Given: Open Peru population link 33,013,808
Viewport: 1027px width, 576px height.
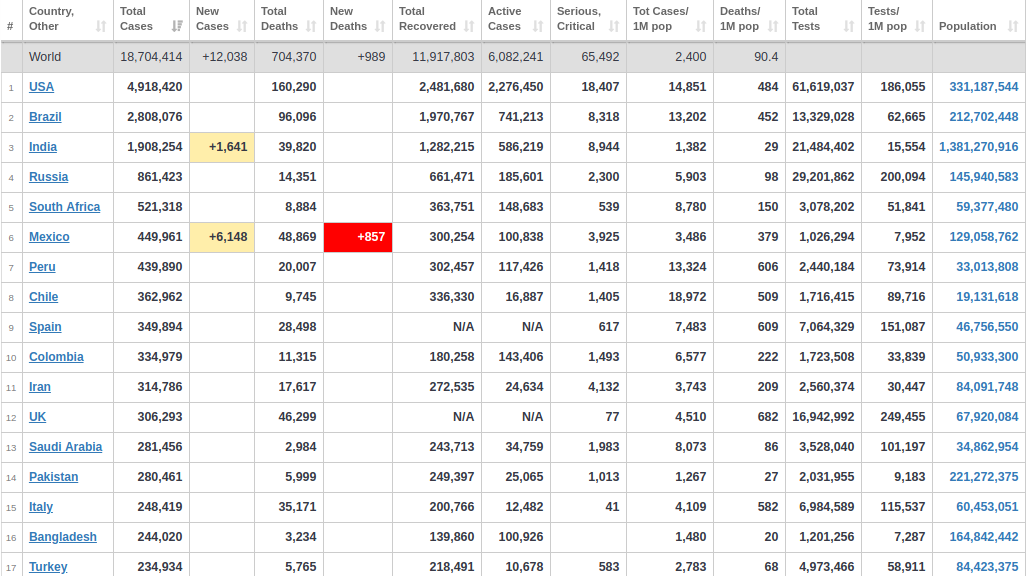Looking at the screenshot, I should click(x=987, y=267).
